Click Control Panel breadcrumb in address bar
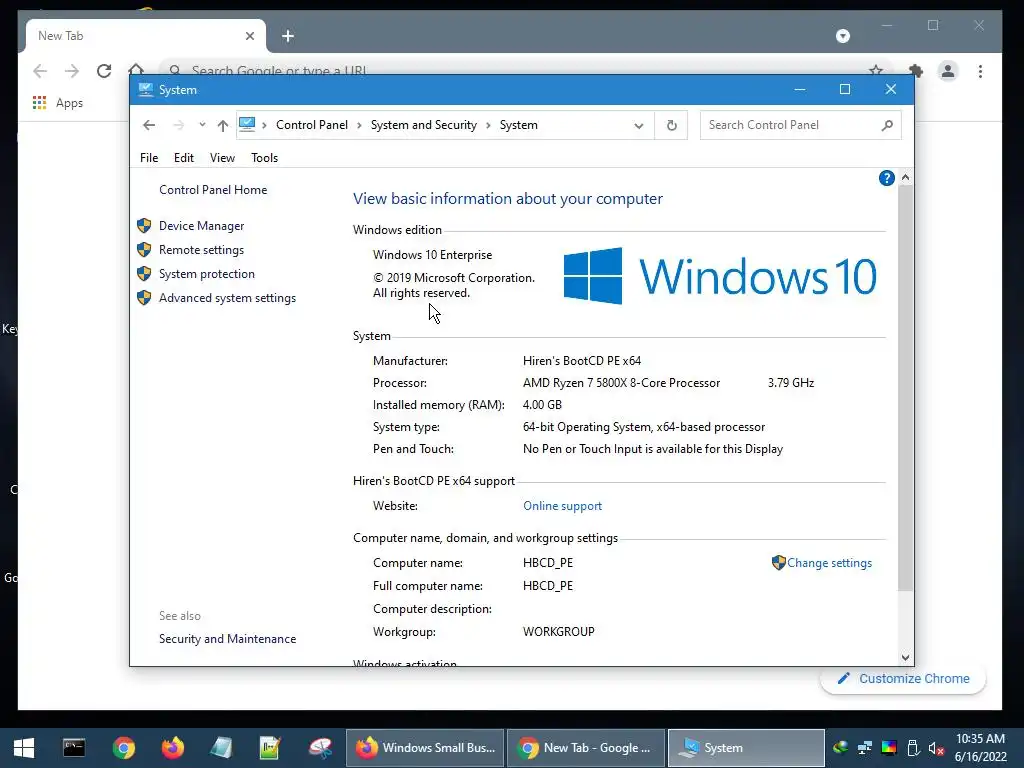Viewport: 1024px width, 768px height. (312, 125)
